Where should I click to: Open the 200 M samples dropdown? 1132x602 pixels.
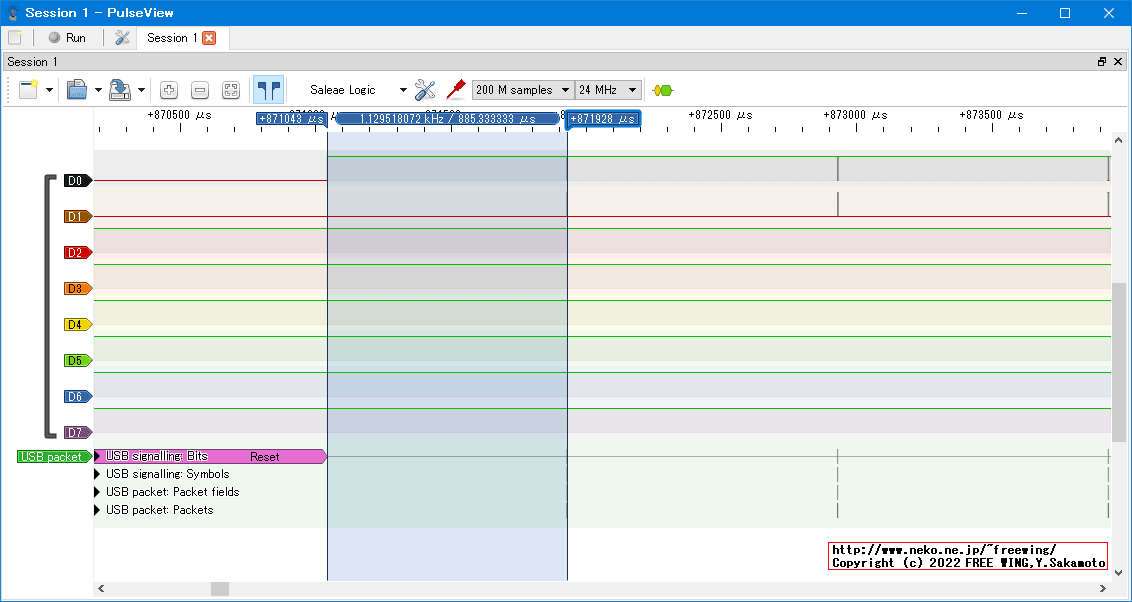[x=522, y=90]
